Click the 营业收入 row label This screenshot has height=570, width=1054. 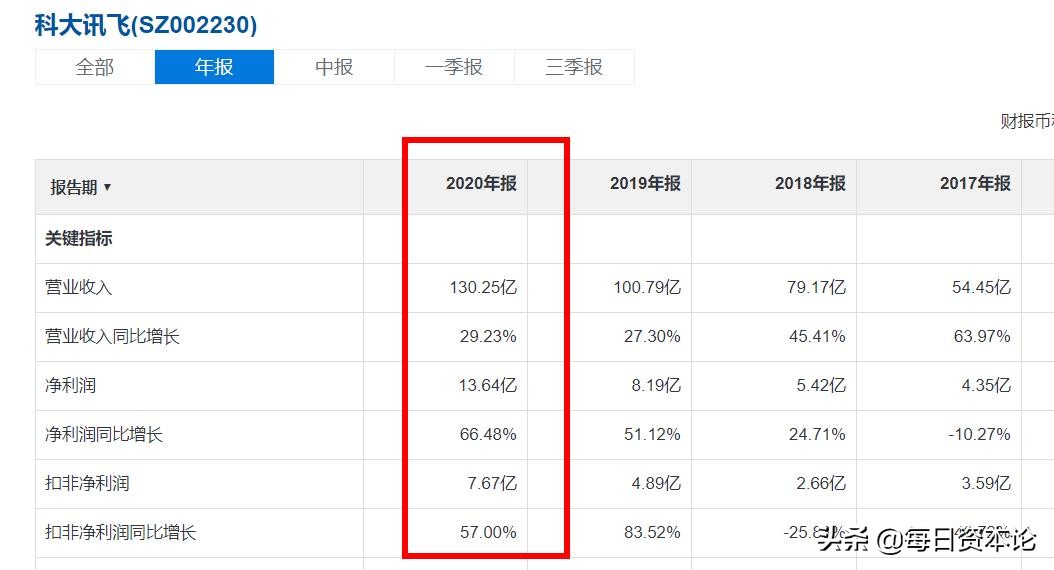point(79,288)
